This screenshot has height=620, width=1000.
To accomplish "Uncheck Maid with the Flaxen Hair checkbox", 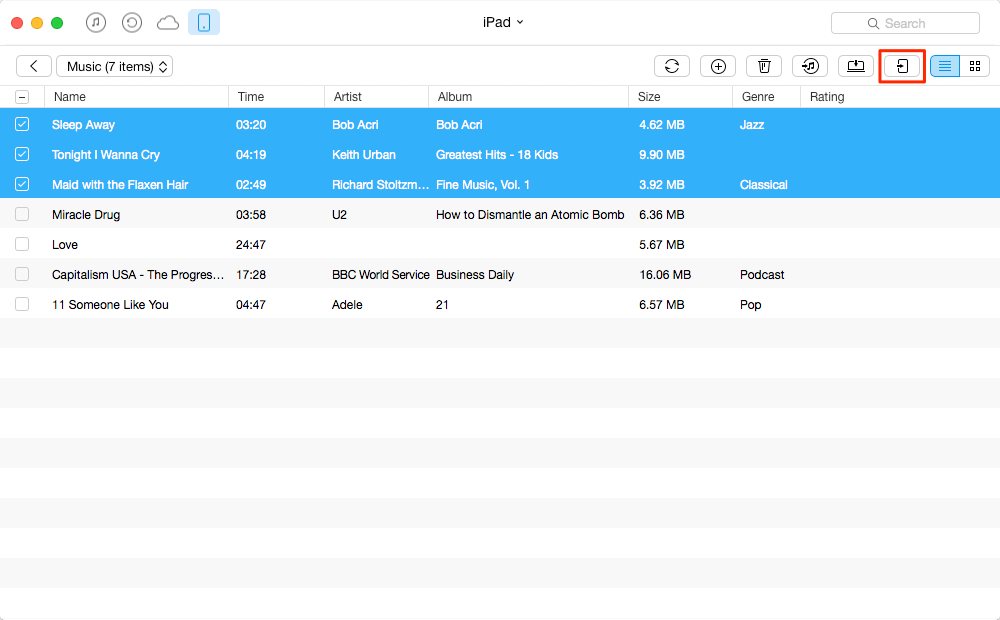I will [x=22, y=184].
